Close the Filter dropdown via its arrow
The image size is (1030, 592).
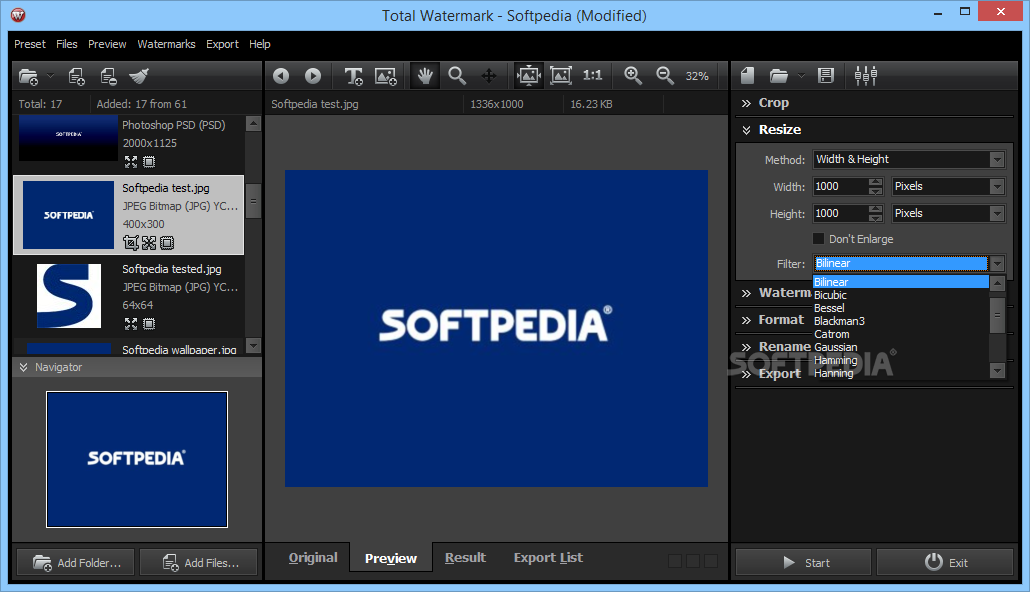click(997, 263)
